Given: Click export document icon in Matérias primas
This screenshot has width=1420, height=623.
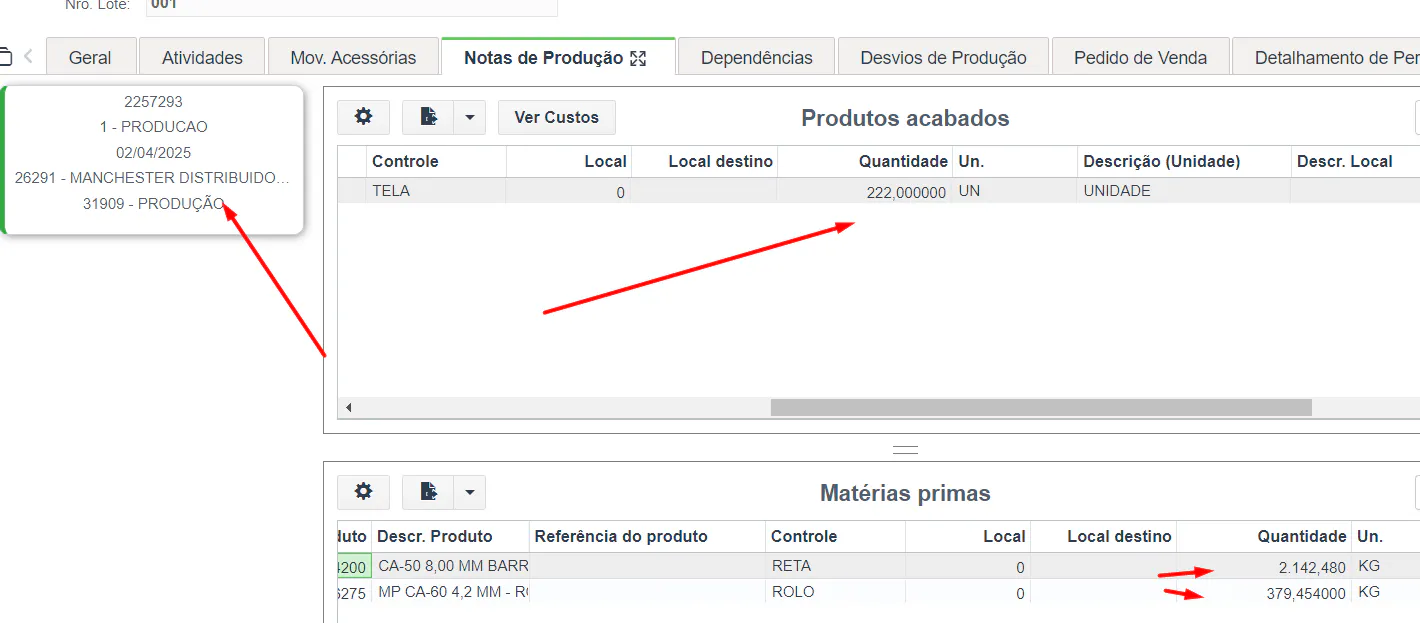Looking at the screenshot, I should [x=428, y=492].
